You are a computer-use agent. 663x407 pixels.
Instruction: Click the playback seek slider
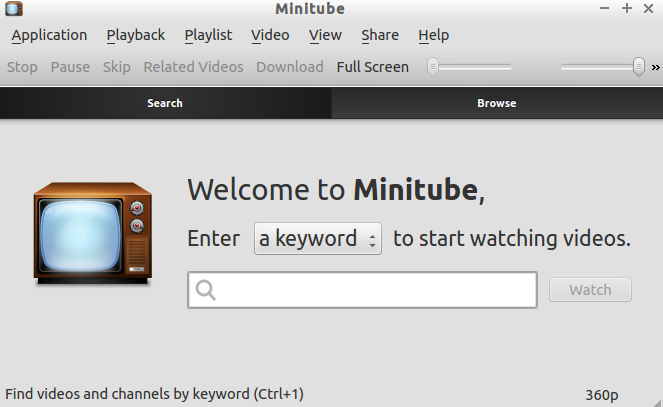(469, 67)
